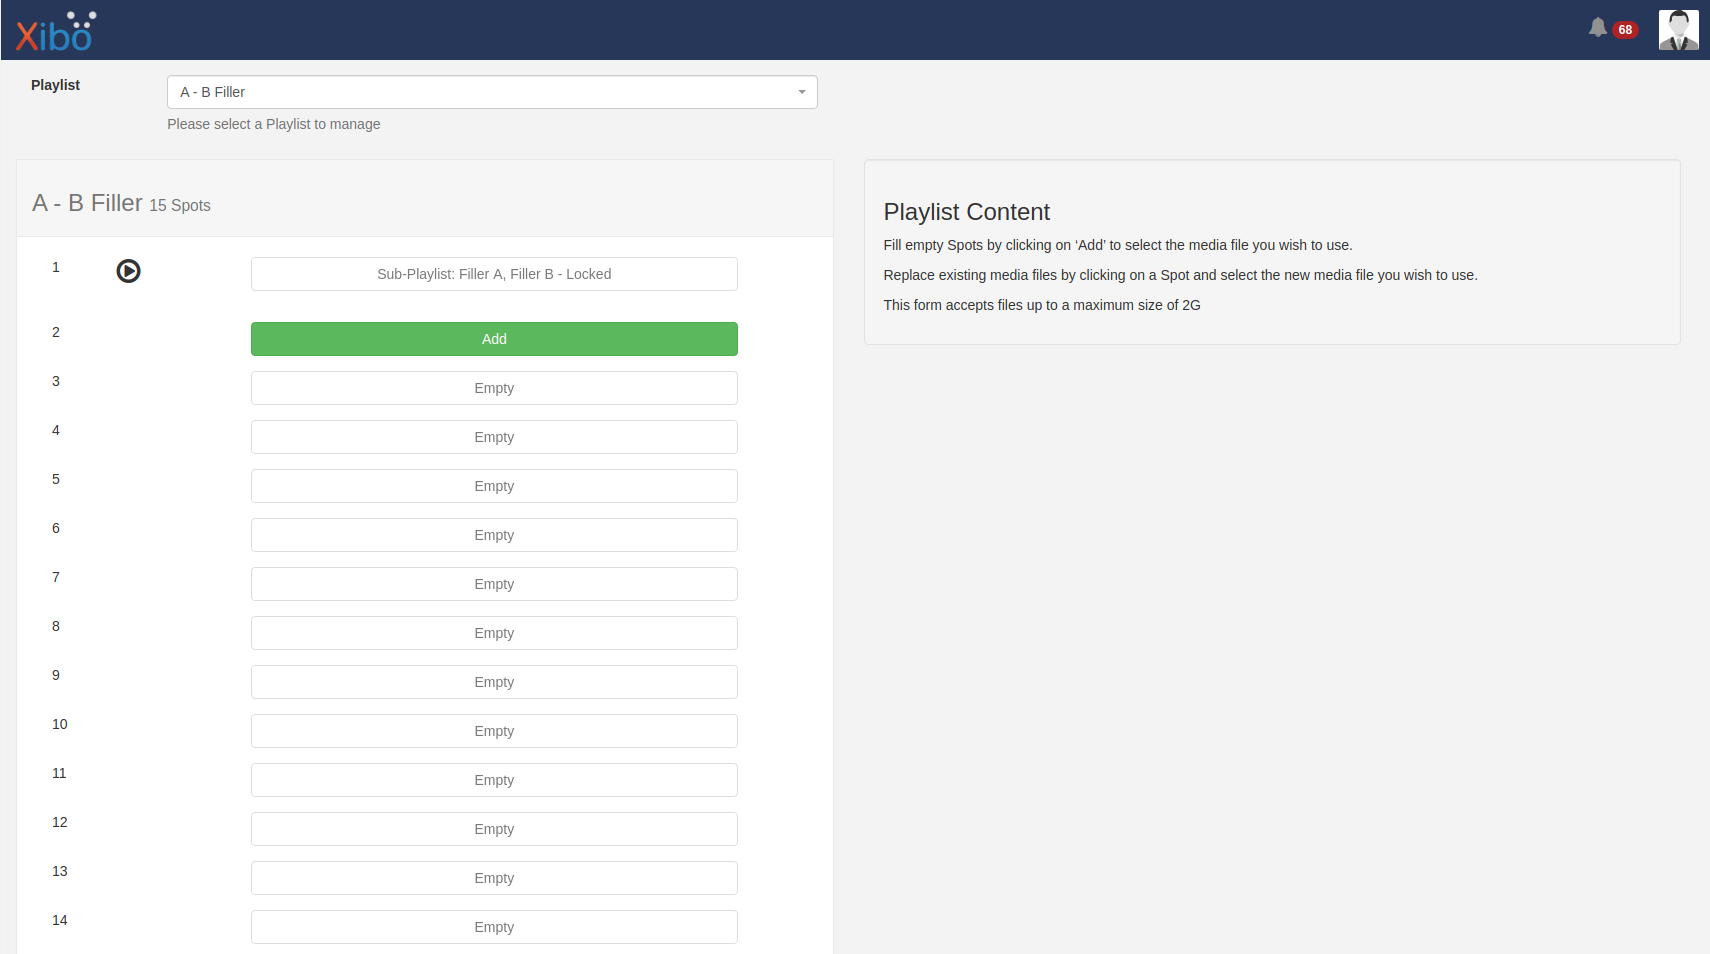The height and width of the screenshot is (954, 1710).
Task: Click the Playlist Content heading
Action: 966,212
